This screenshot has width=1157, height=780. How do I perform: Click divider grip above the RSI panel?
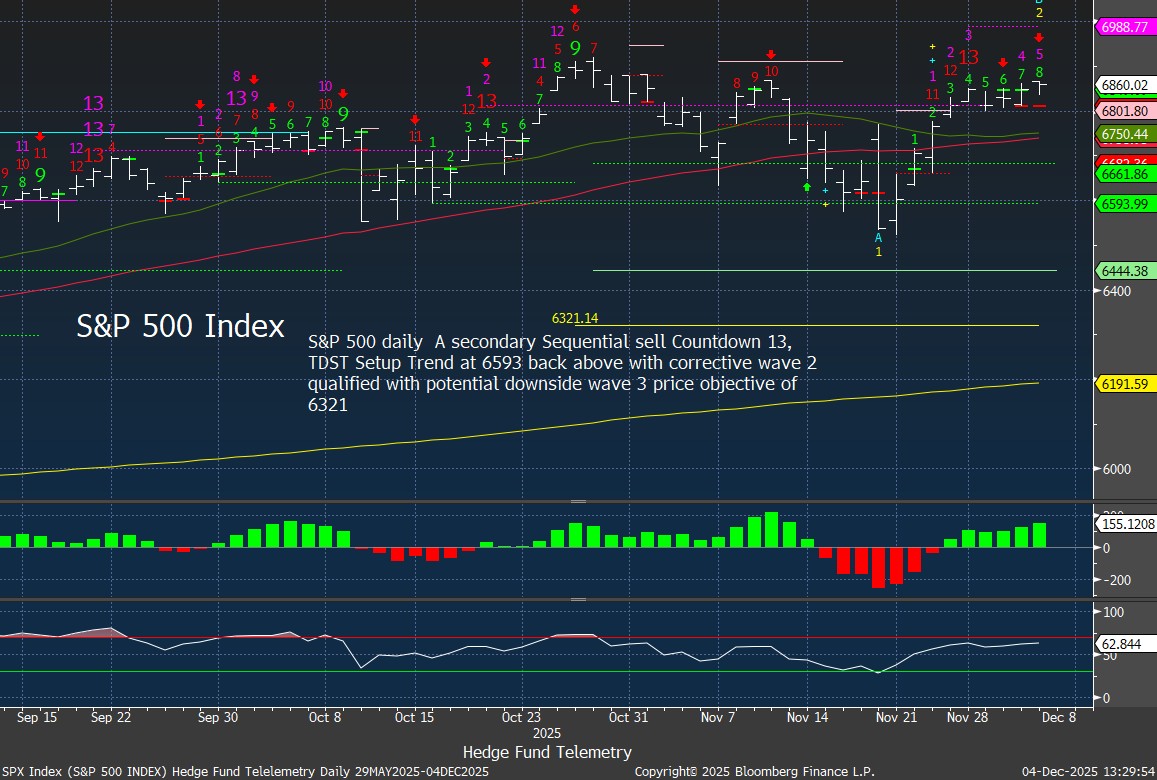(578, 600)
